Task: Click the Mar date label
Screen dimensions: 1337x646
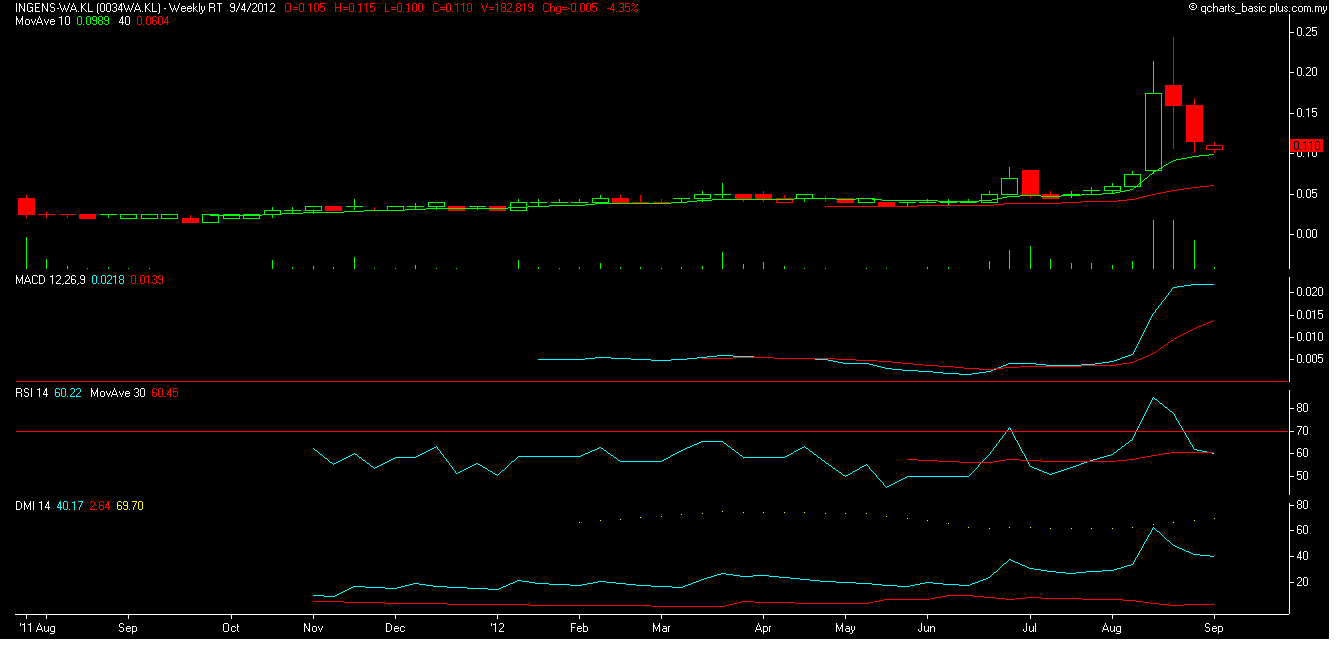Action: click(660, 629)
